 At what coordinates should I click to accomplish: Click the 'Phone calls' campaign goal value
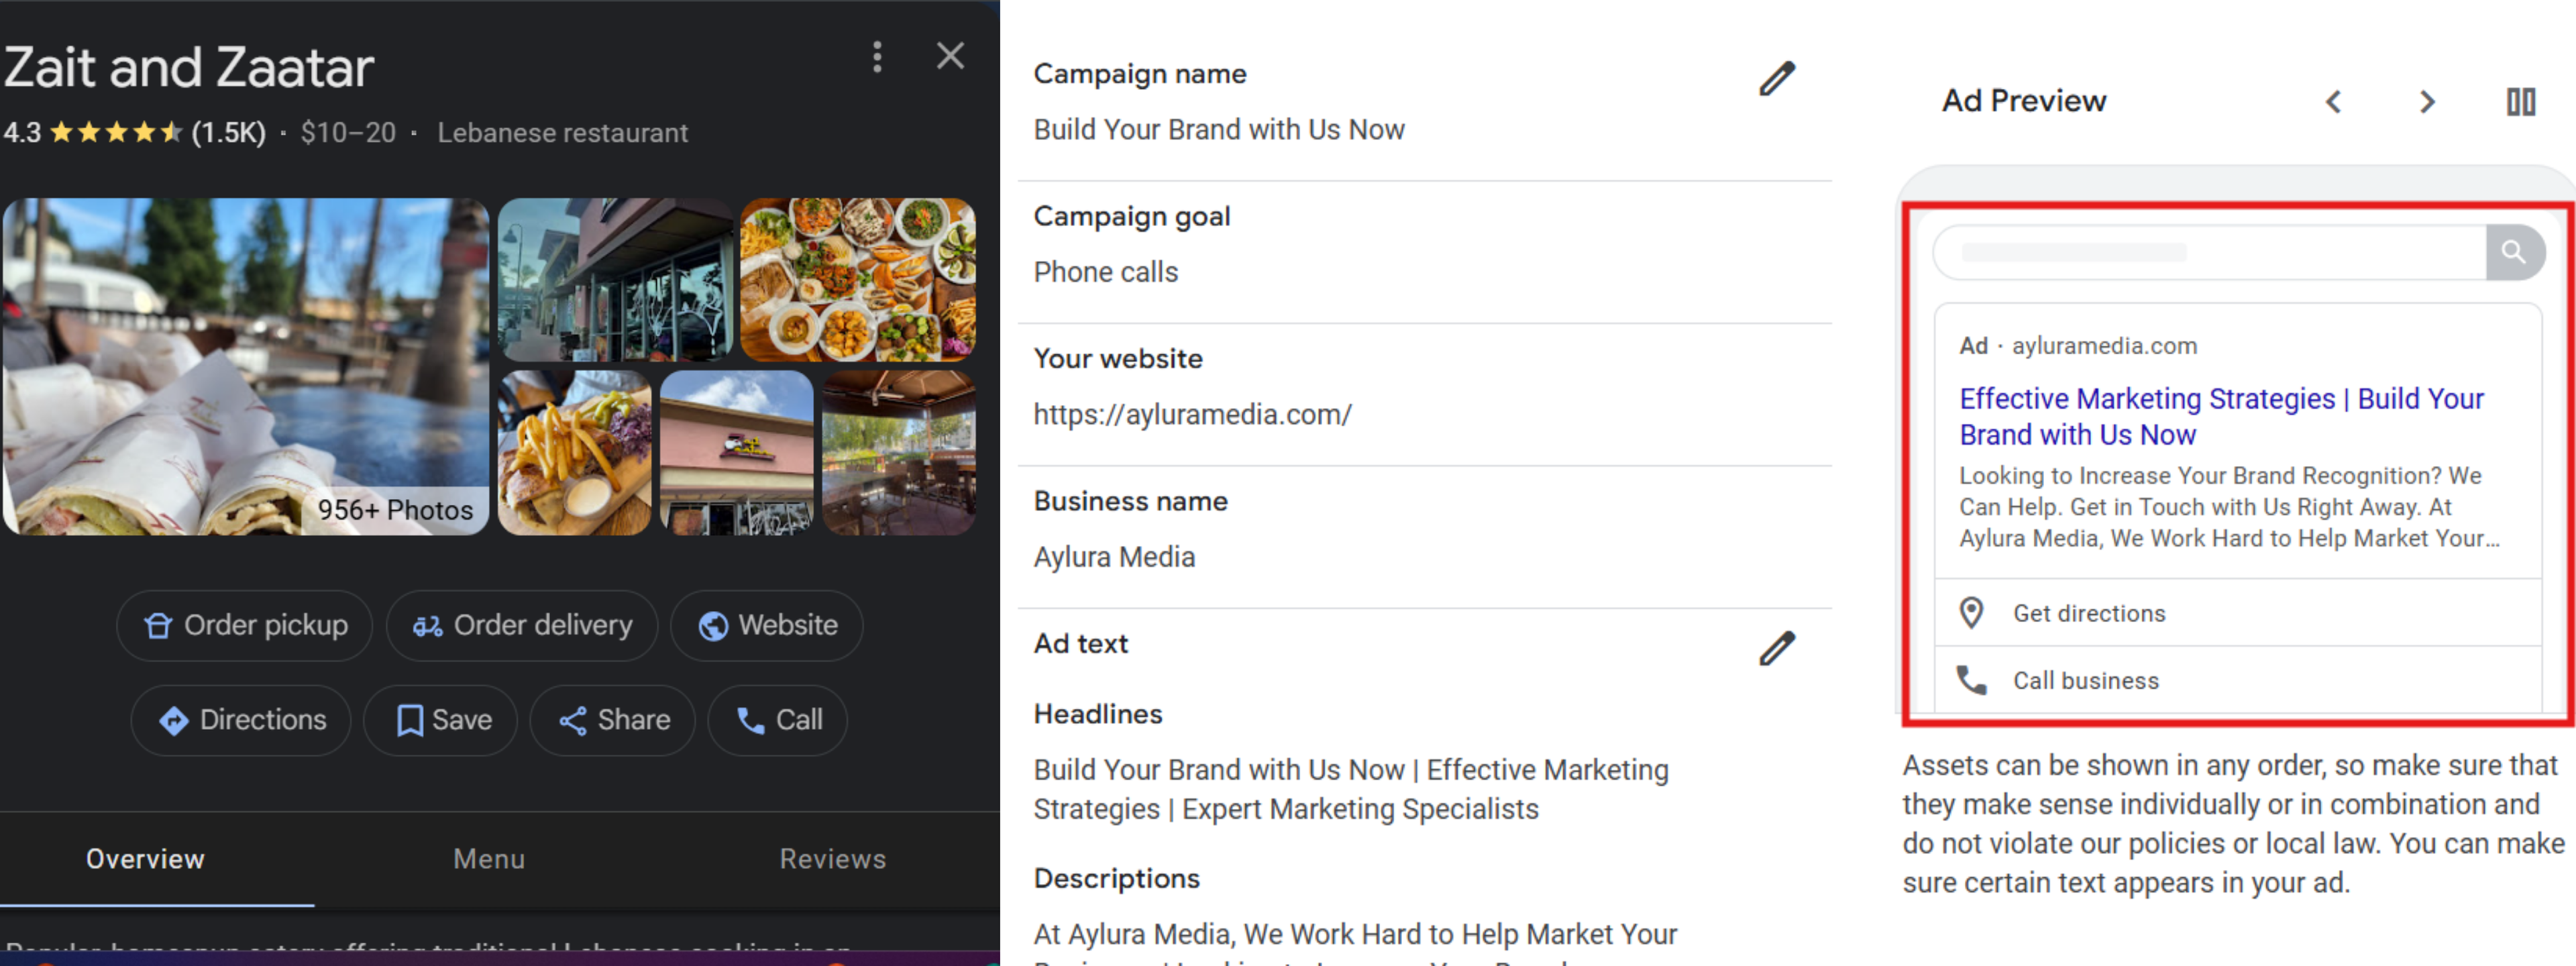[x=1106, y=272]
